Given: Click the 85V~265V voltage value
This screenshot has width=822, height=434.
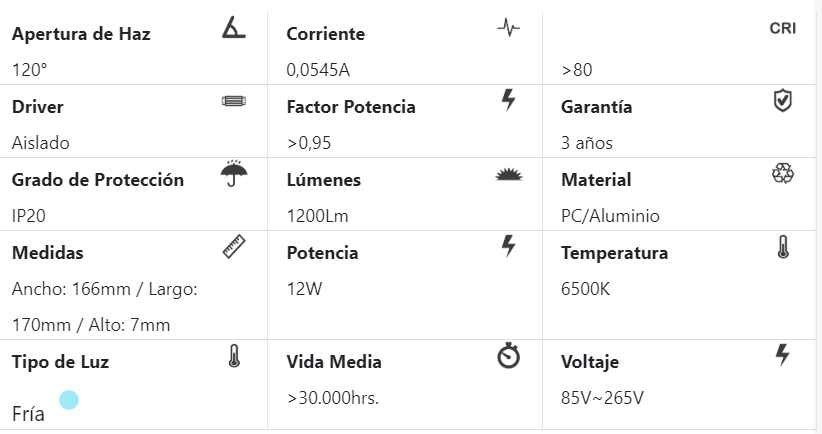Looking at the screenshot, I should [602, 398].
